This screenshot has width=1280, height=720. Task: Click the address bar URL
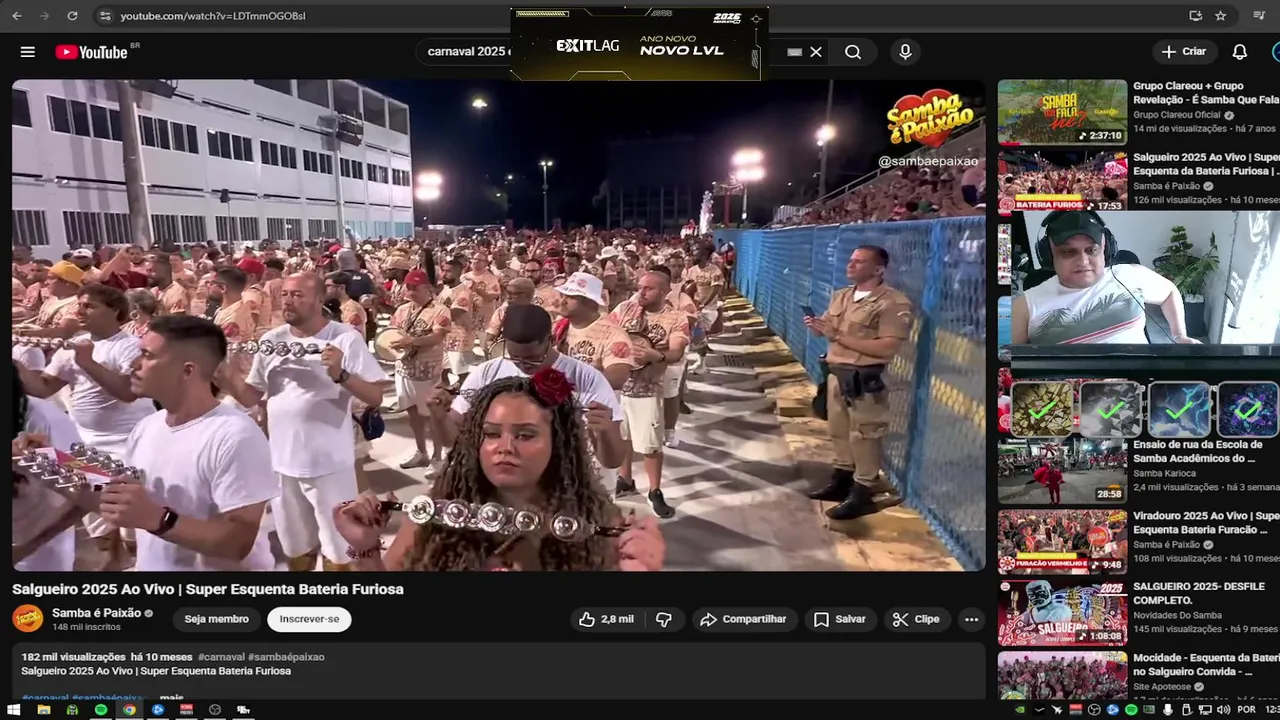[213, 16]
